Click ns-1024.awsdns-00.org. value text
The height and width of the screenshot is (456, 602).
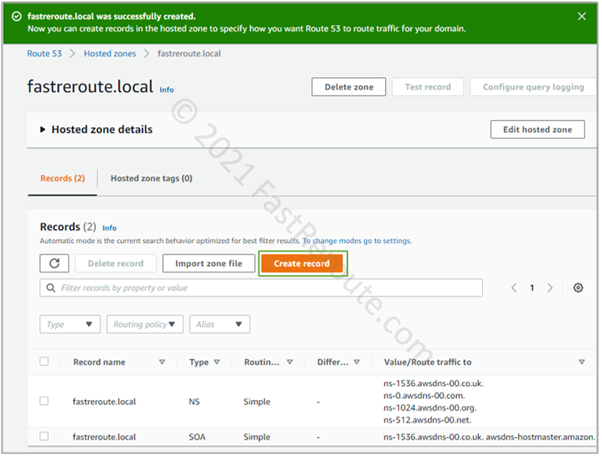coord(430,408)
